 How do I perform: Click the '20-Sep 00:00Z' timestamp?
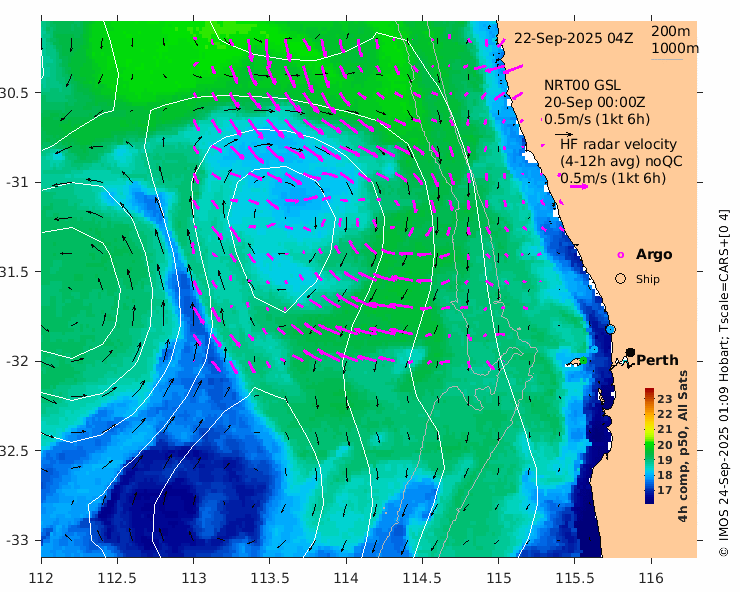(595, 102)
